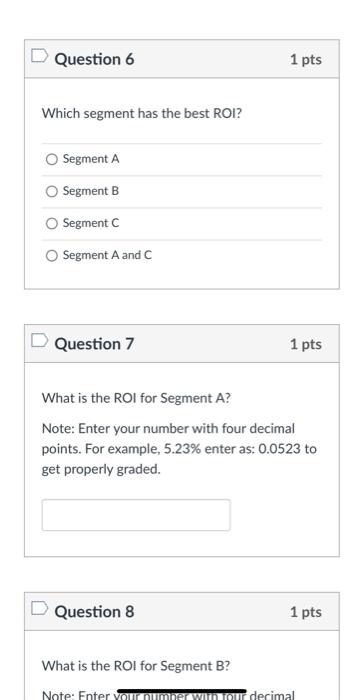Select the Segment A radio option
Image resolution: width=364 pixels, height=700 pixels.
(x=52, y=159)
